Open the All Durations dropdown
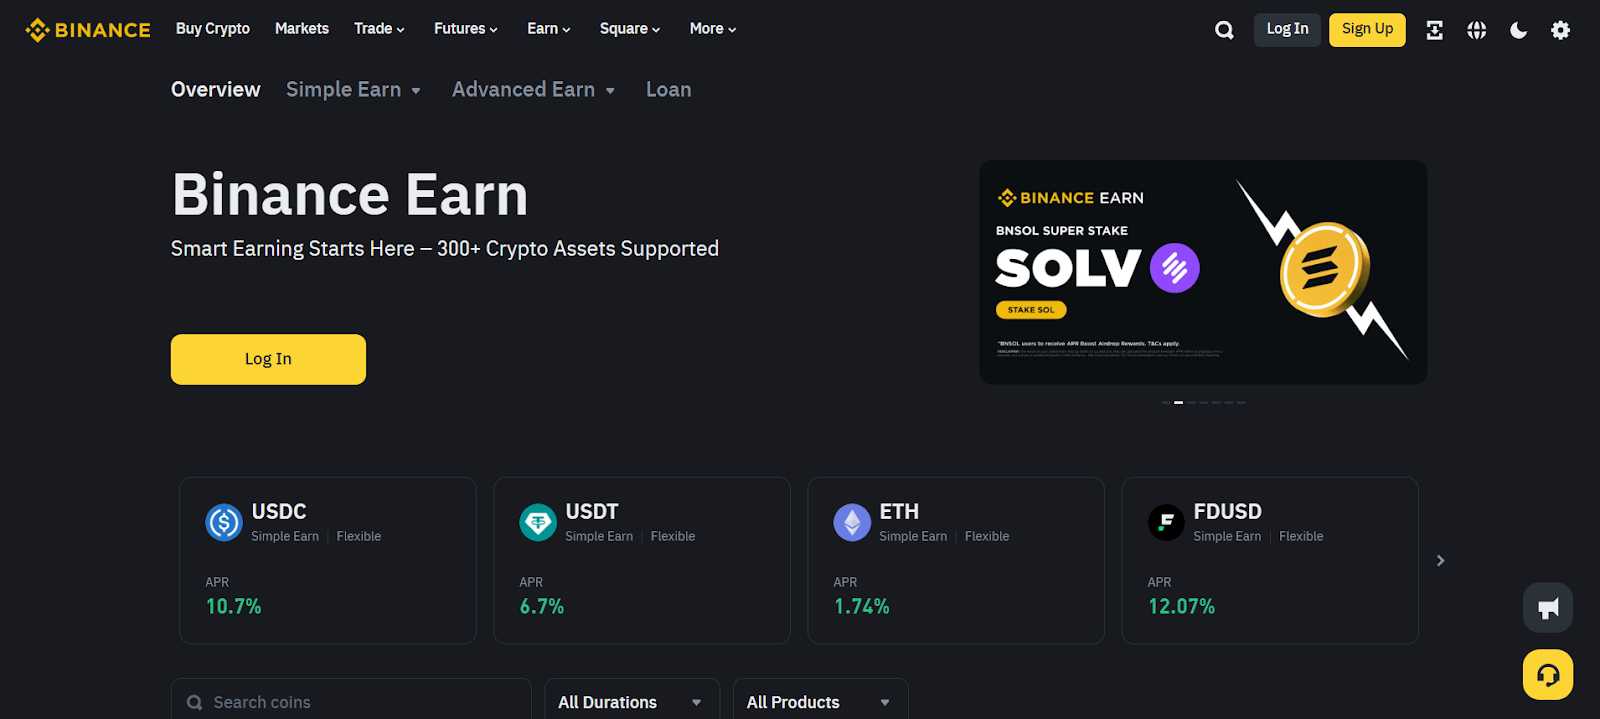 click(x=631, y=702)
